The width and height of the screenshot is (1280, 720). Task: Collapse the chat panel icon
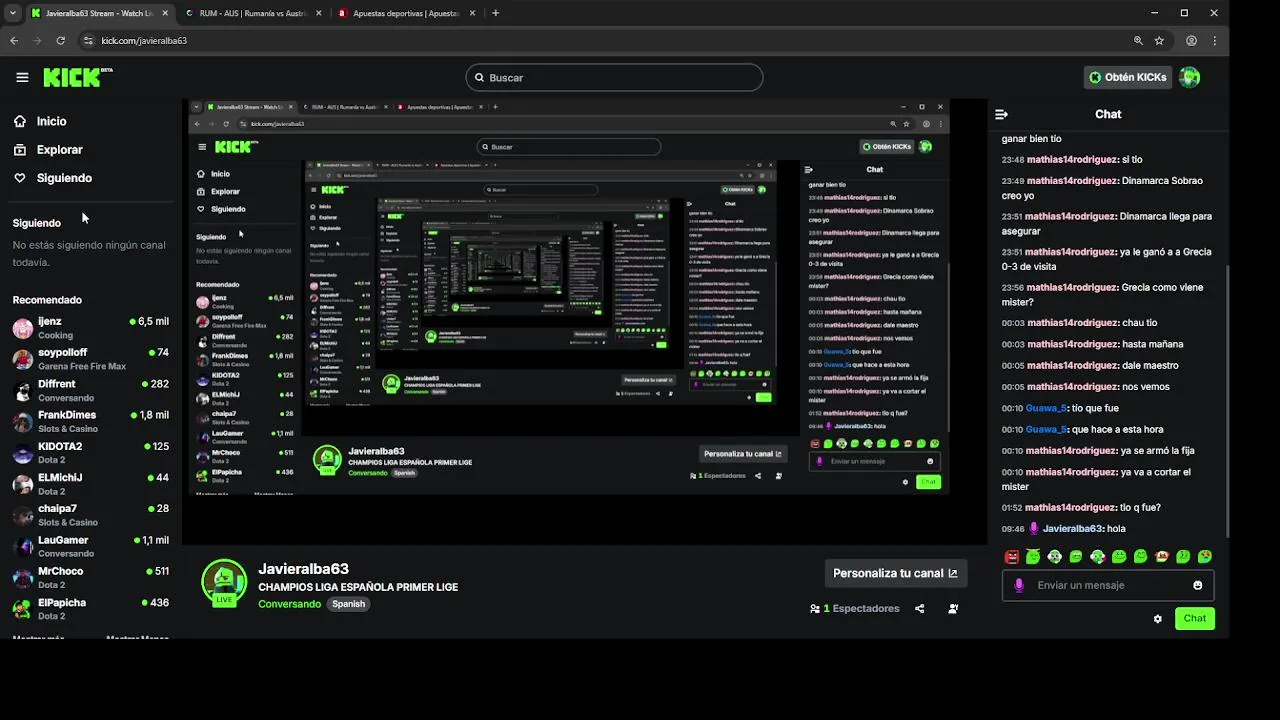(x=1001, y=114)
